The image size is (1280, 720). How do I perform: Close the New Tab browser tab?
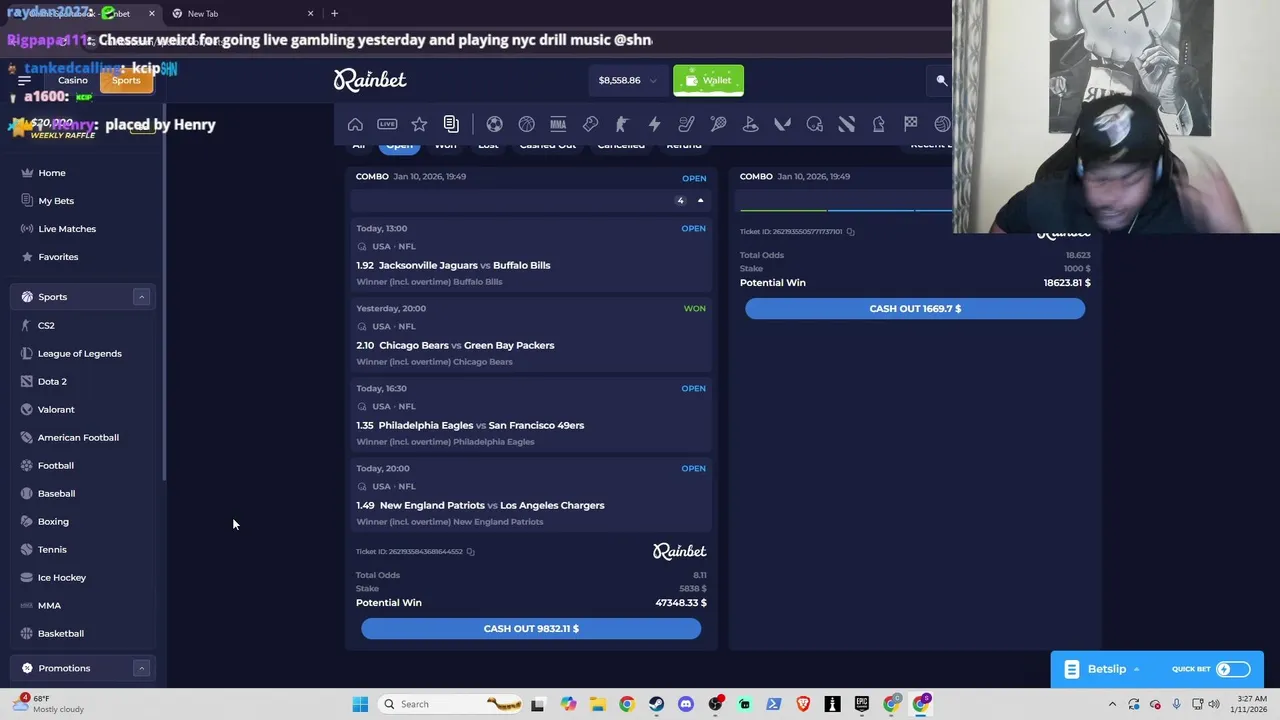point(310,13)
